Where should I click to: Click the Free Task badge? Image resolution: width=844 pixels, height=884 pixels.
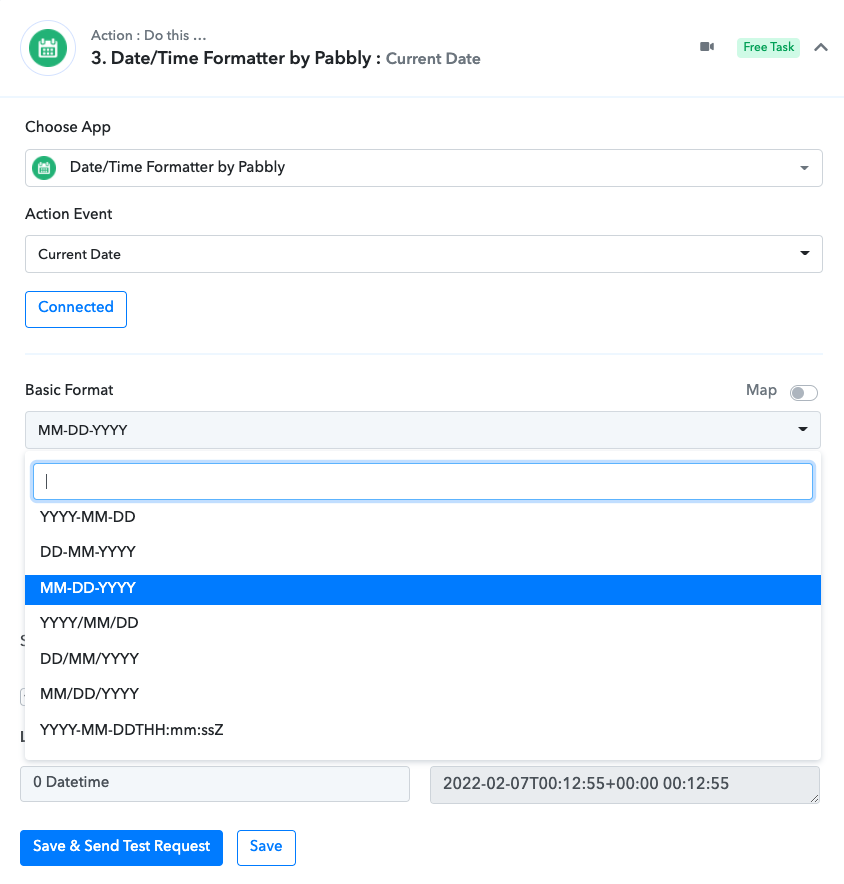[768, 47]
